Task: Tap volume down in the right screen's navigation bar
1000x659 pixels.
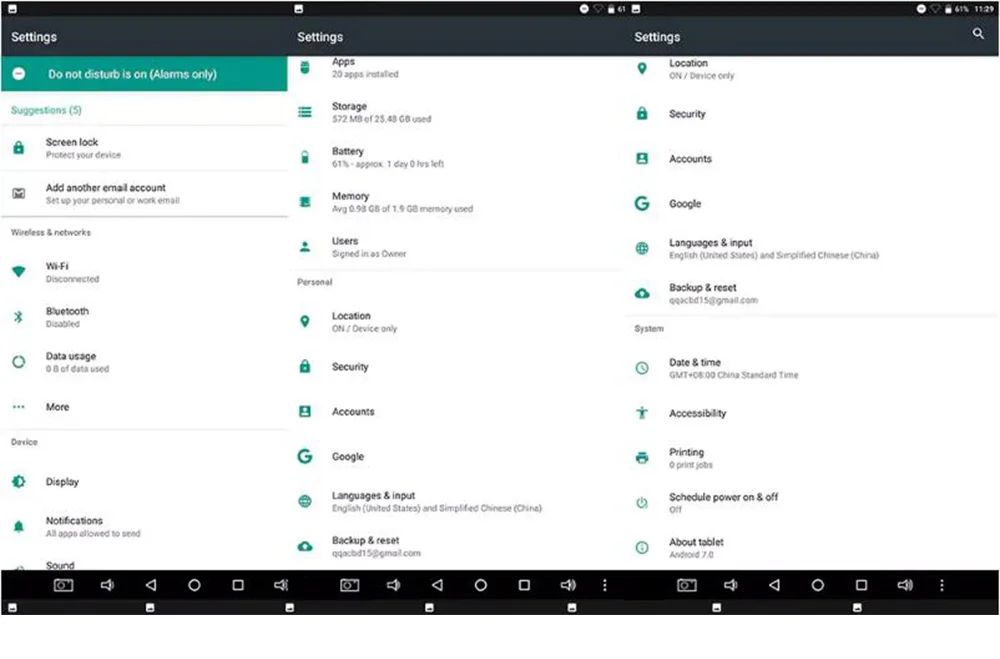Action: [x=731, y=585]
